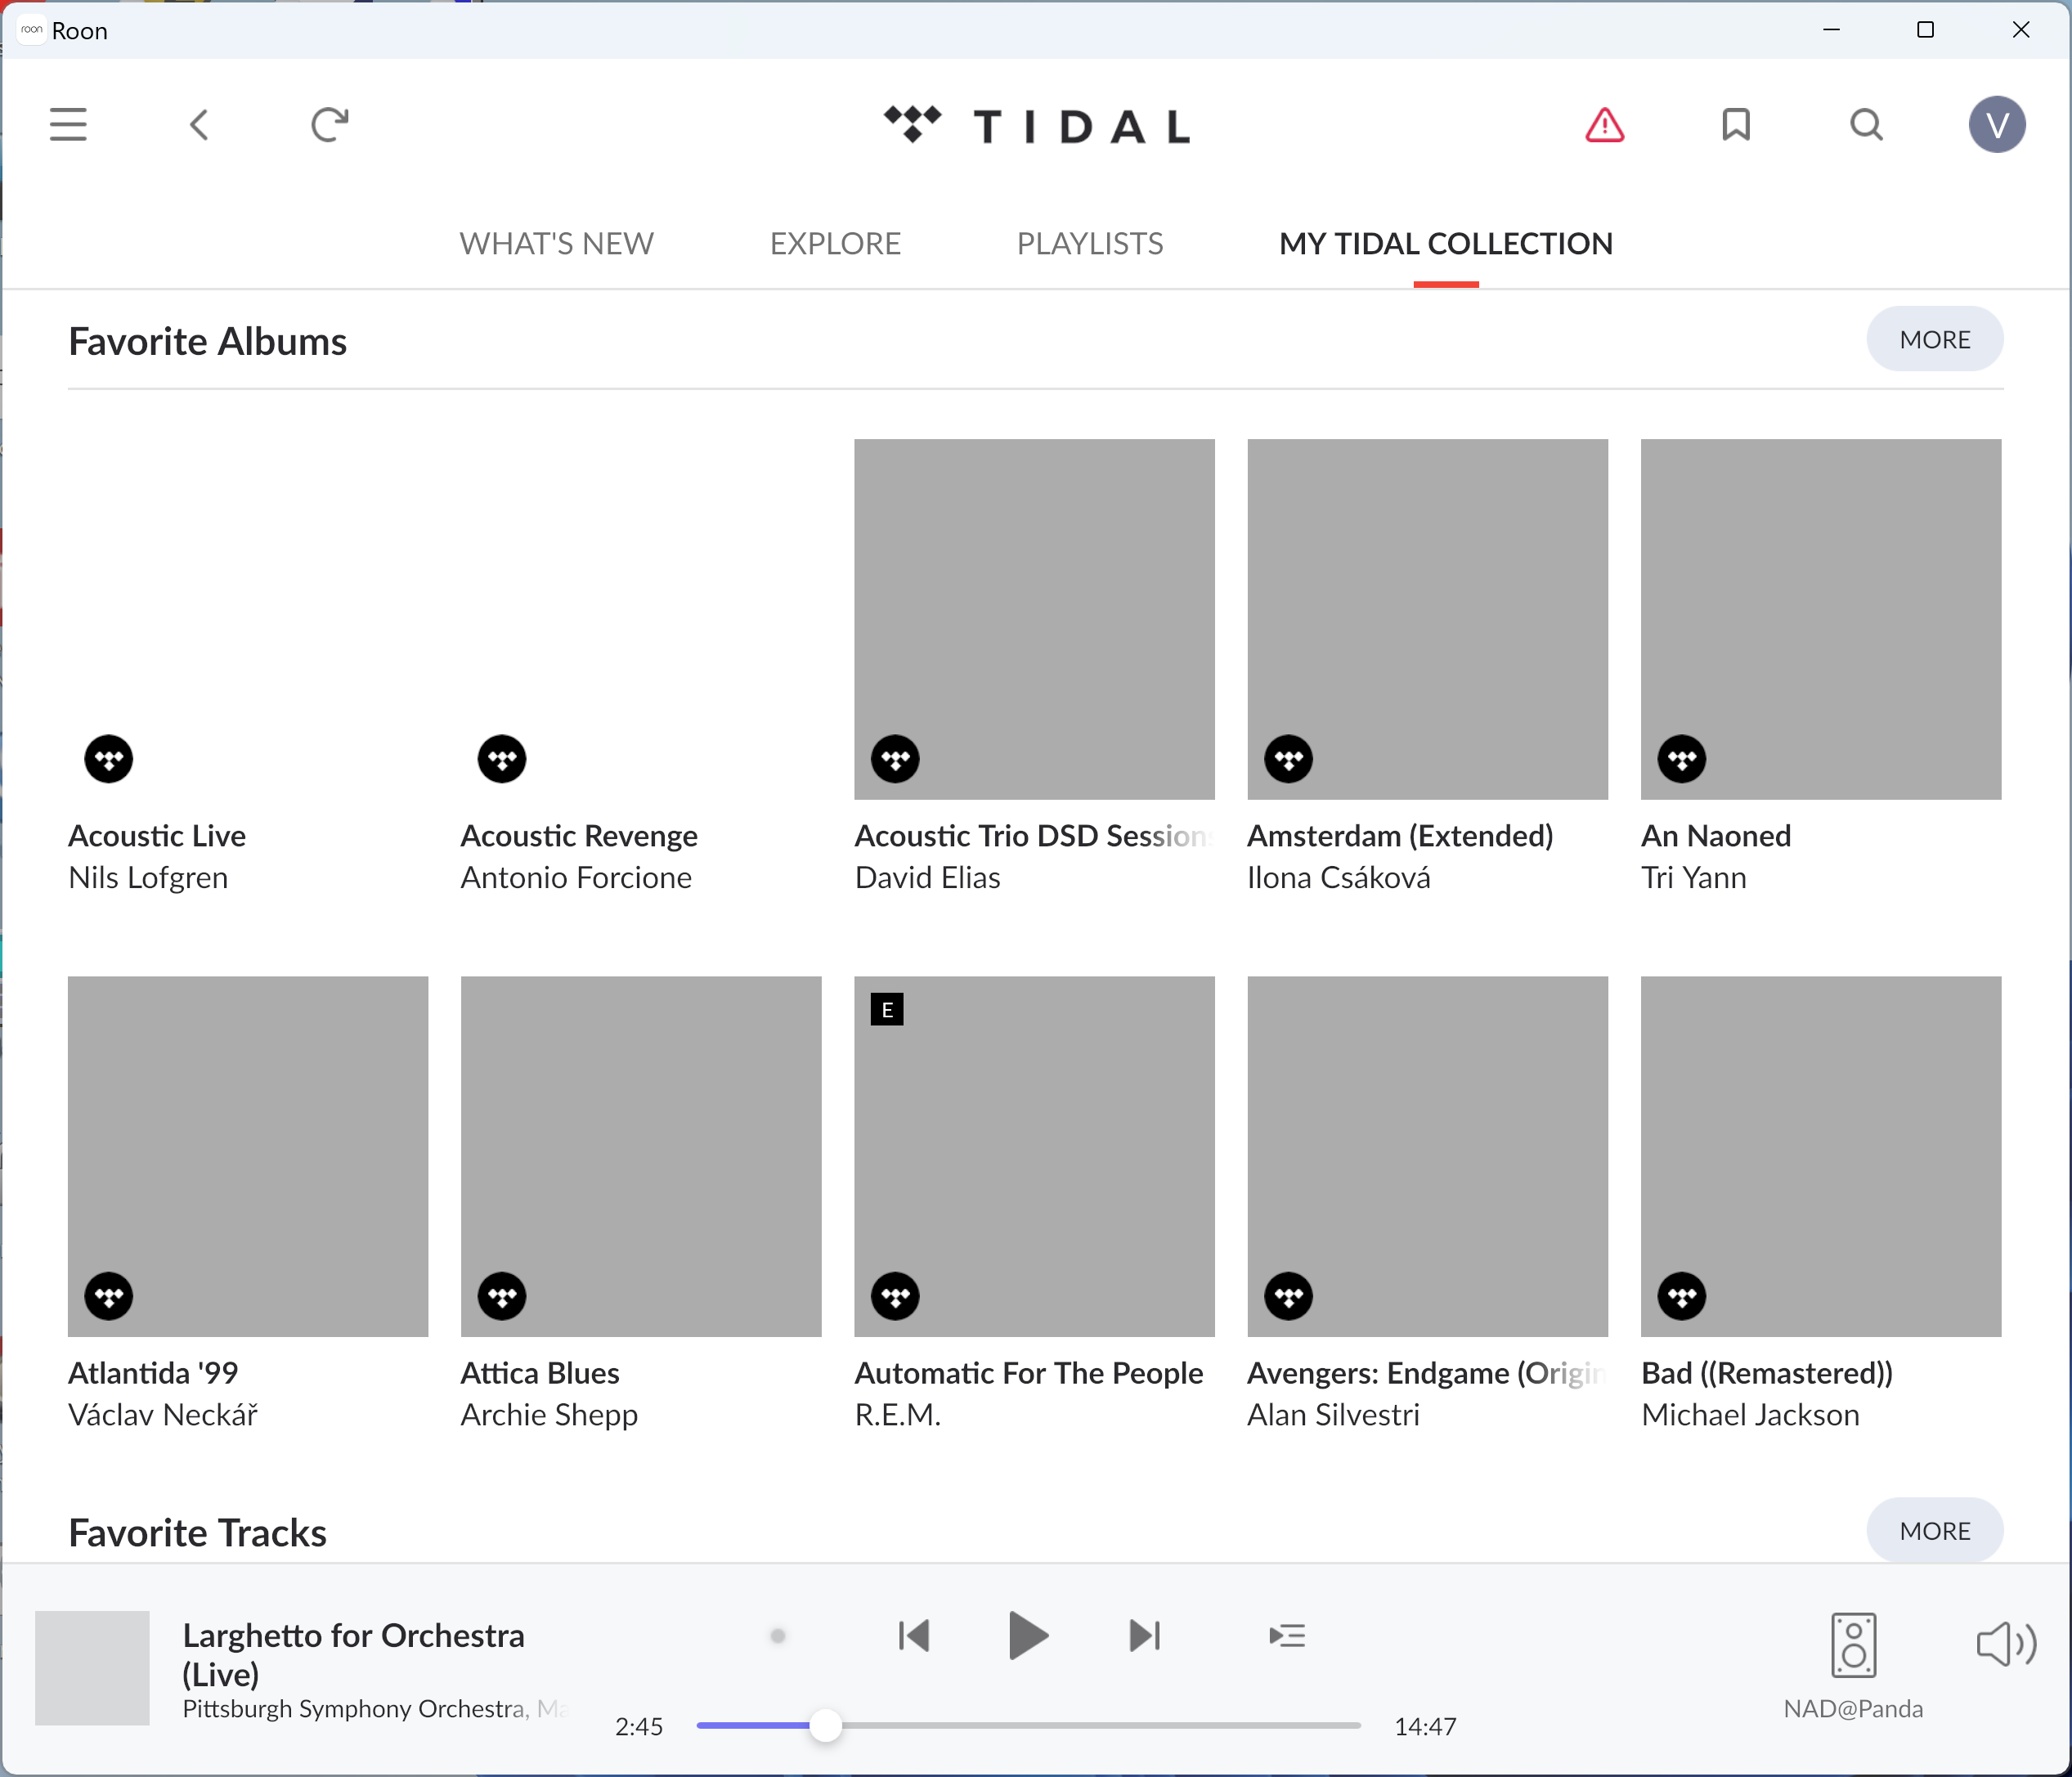The image size is (2072, 1777).
Task: Open the play queue icon
Action: pyautogui.click(x=1286, y=1636)
